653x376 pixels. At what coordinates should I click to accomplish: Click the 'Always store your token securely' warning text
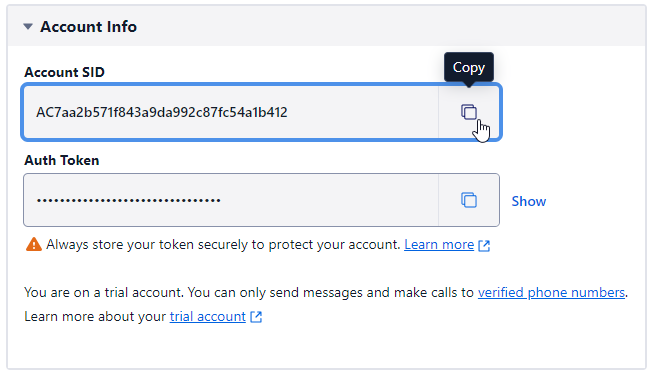(x=223, y=244)
